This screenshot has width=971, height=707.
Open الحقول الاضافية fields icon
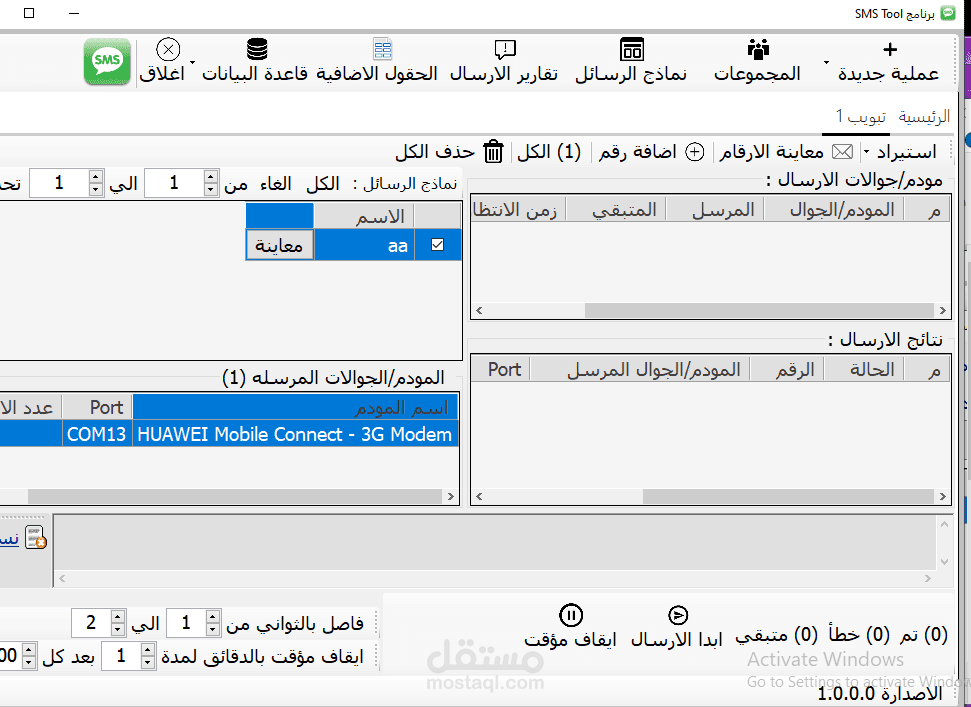point(383,49)
